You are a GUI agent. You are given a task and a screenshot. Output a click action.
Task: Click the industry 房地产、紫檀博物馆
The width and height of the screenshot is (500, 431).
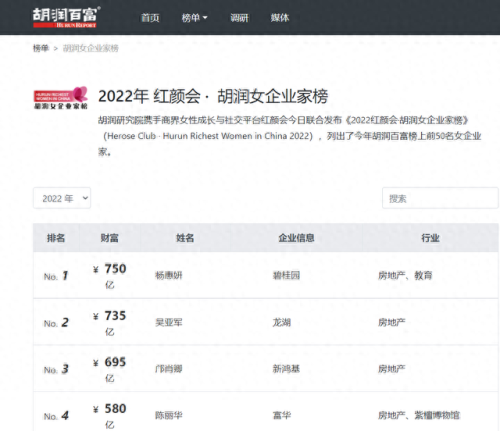pyautogui.click(x=419, y=415)
